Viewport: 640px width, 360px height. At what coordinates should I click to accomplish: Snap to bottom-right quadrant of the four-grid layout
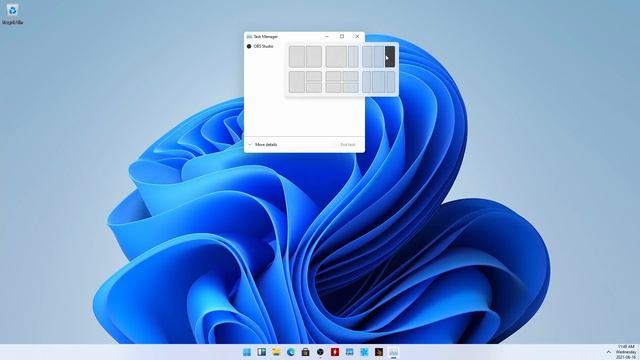[x=351, y=88]
